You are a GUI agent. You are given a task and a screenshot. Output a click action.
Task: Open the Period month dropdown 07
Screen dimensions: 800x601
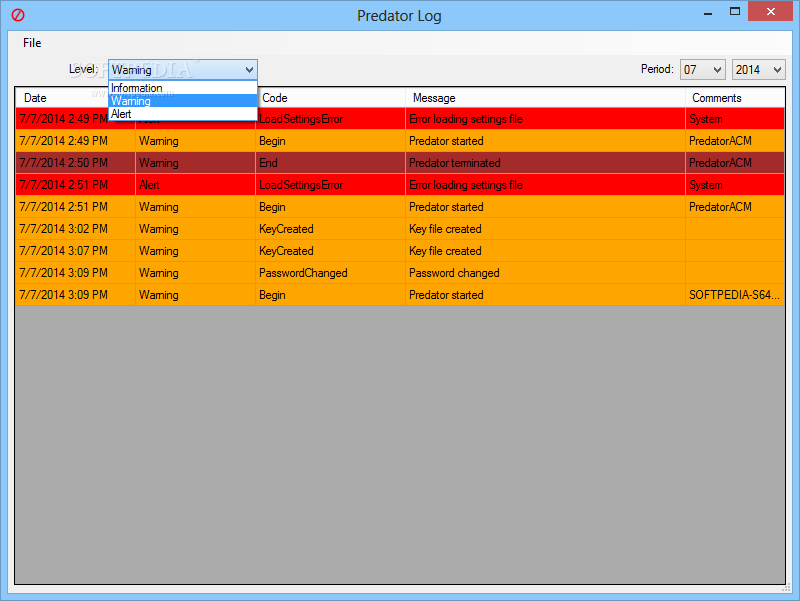(x=703, y=70)
